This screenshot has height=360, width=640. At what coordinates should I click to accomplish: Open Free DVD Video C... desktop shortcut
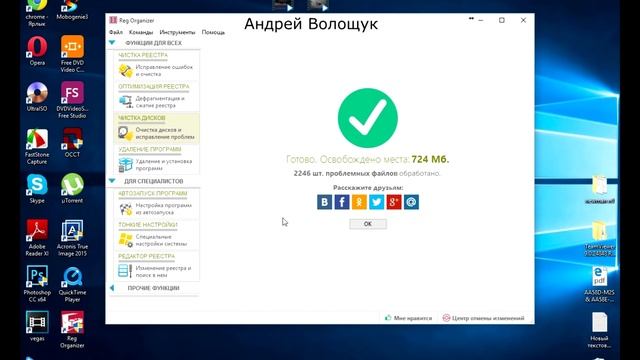[x=72, y=54]
